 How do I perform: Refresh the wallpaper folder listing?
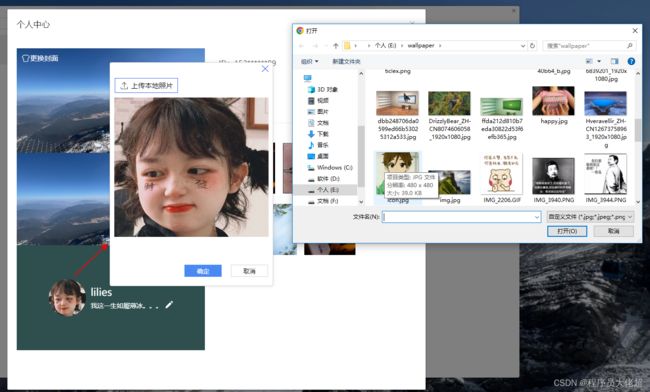(x=533, y=46)
